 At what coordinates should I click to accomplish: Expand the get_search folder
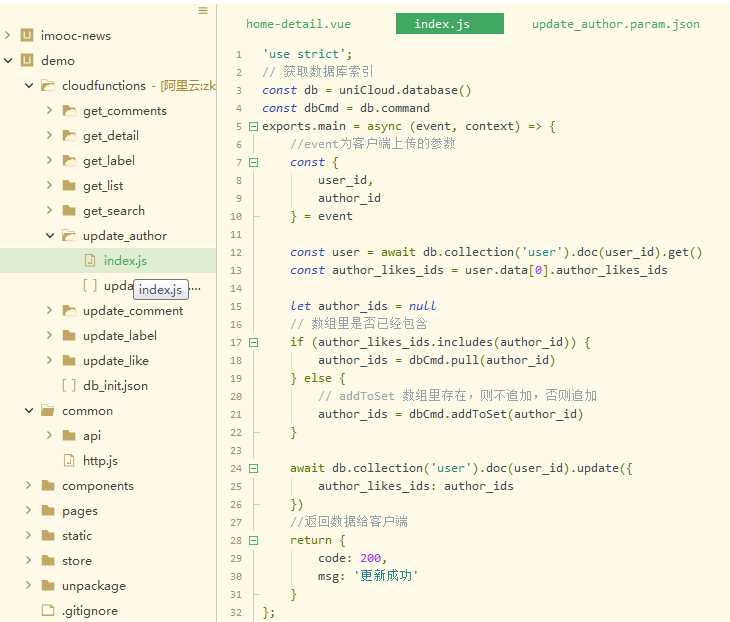point(49,210)
